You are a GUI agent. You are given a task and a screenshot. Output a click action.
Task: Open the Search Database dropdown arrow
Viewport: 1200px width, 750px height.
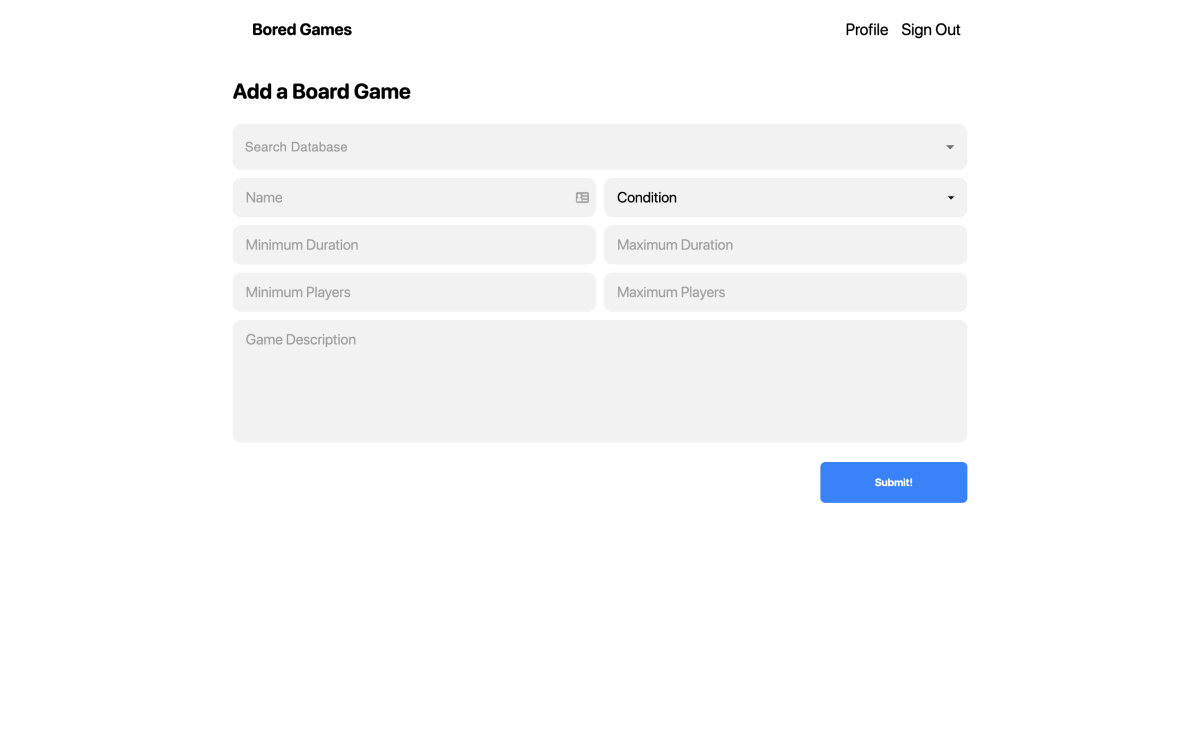(x=949, y=146)
